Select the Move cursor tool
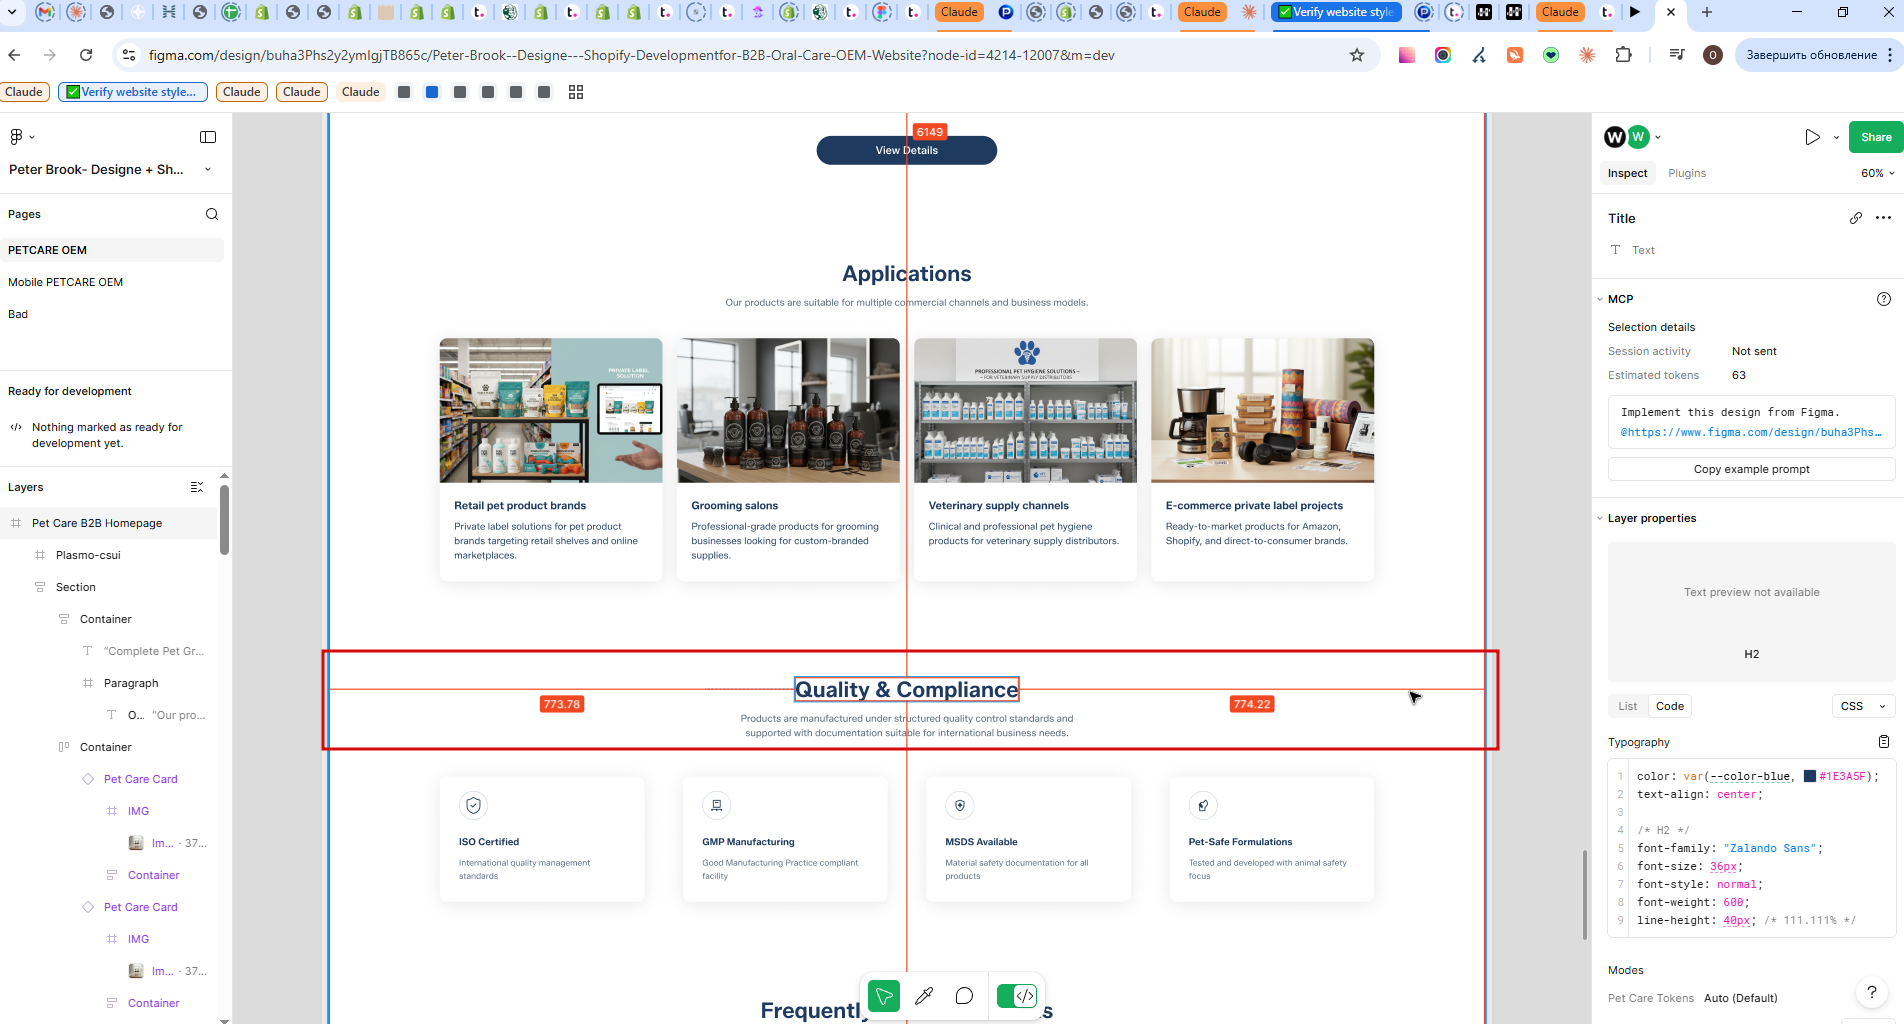1904x1024 pixels. [884, 996]
